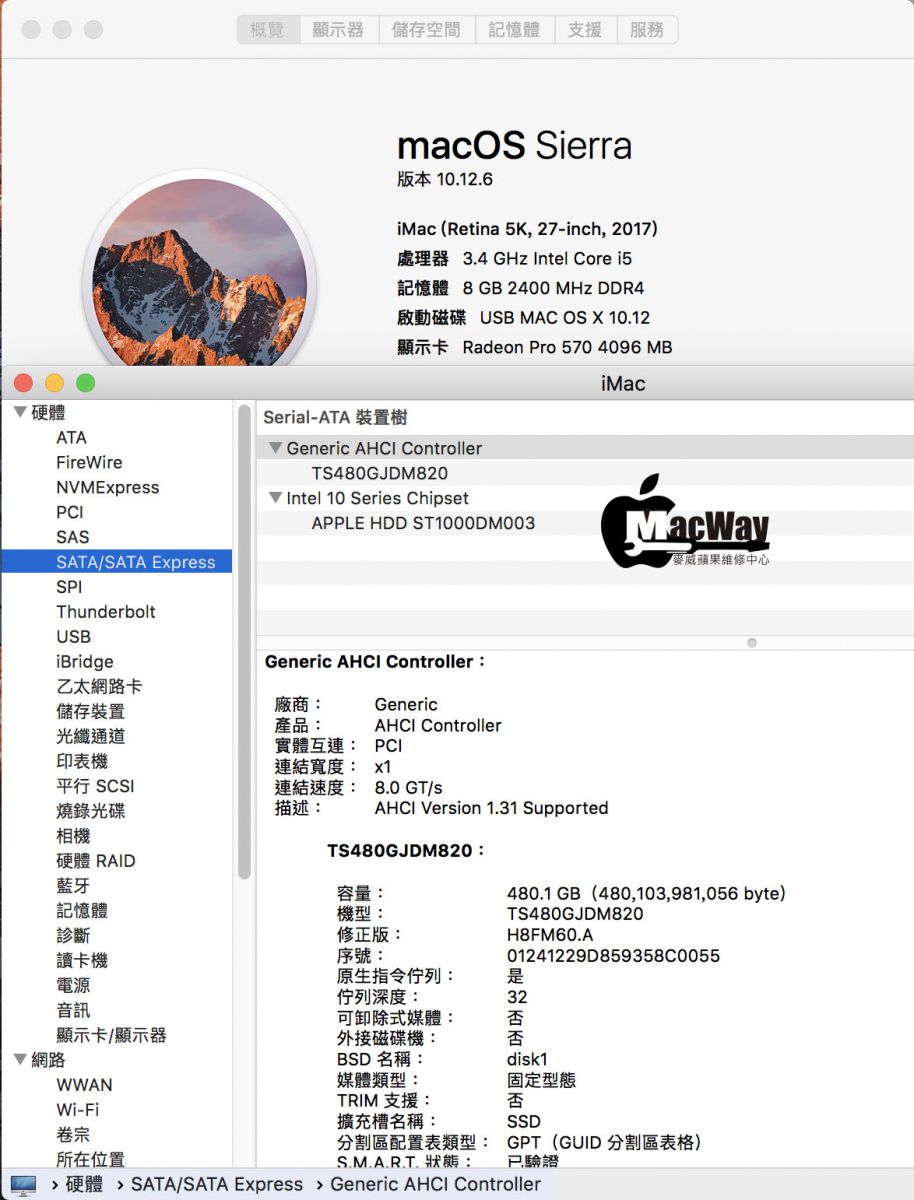Select SPI in the sidebar
914x1200 pixels.
click(69, 587)
